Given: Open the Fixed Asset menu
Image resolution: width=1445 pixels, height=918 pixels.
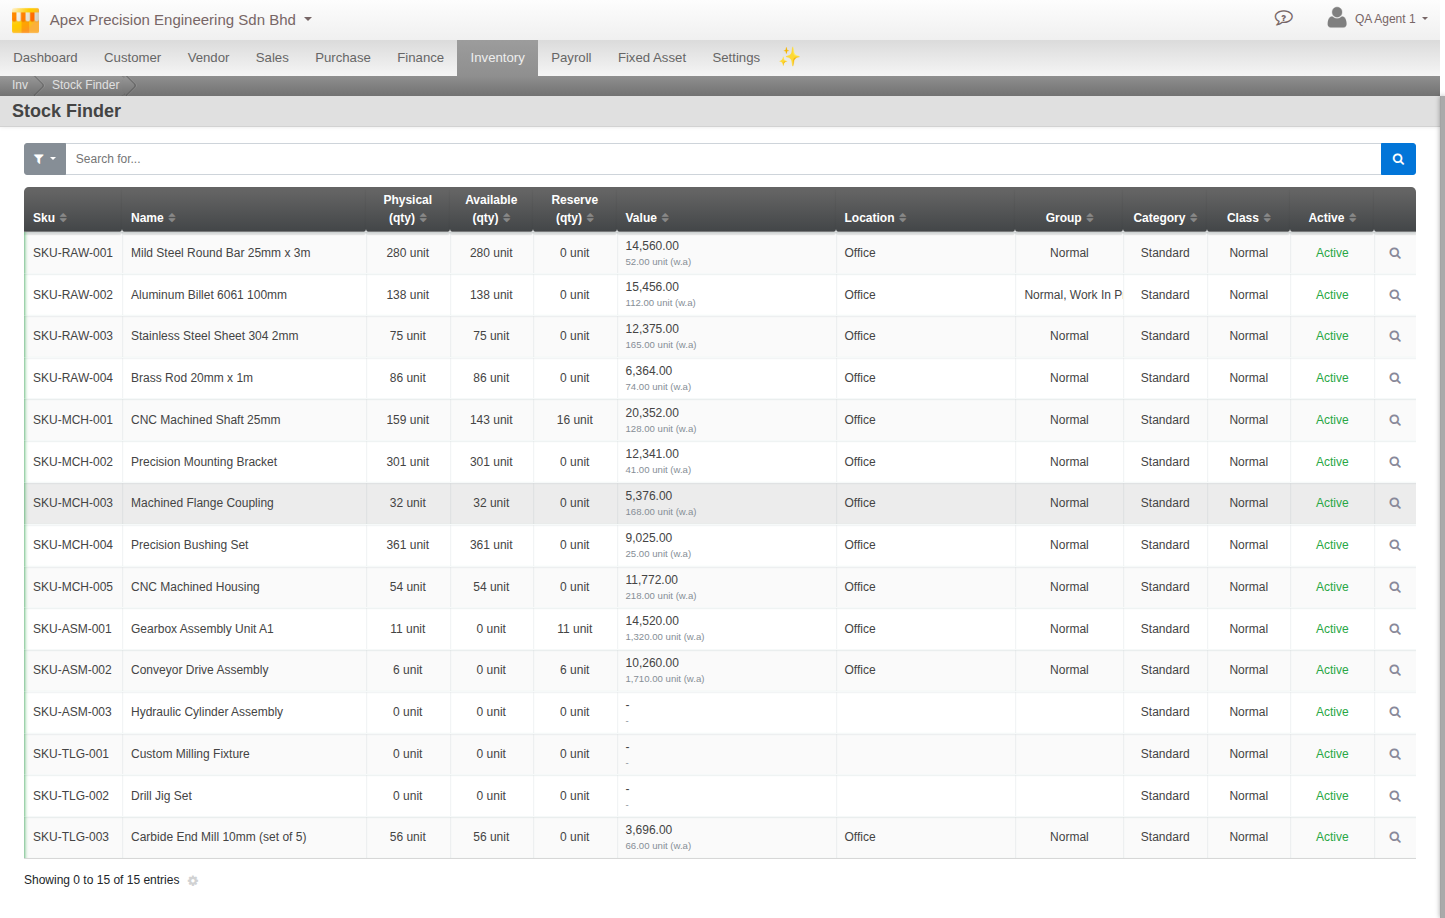Looking at the screenshot, I should click(x=652, y=58).
